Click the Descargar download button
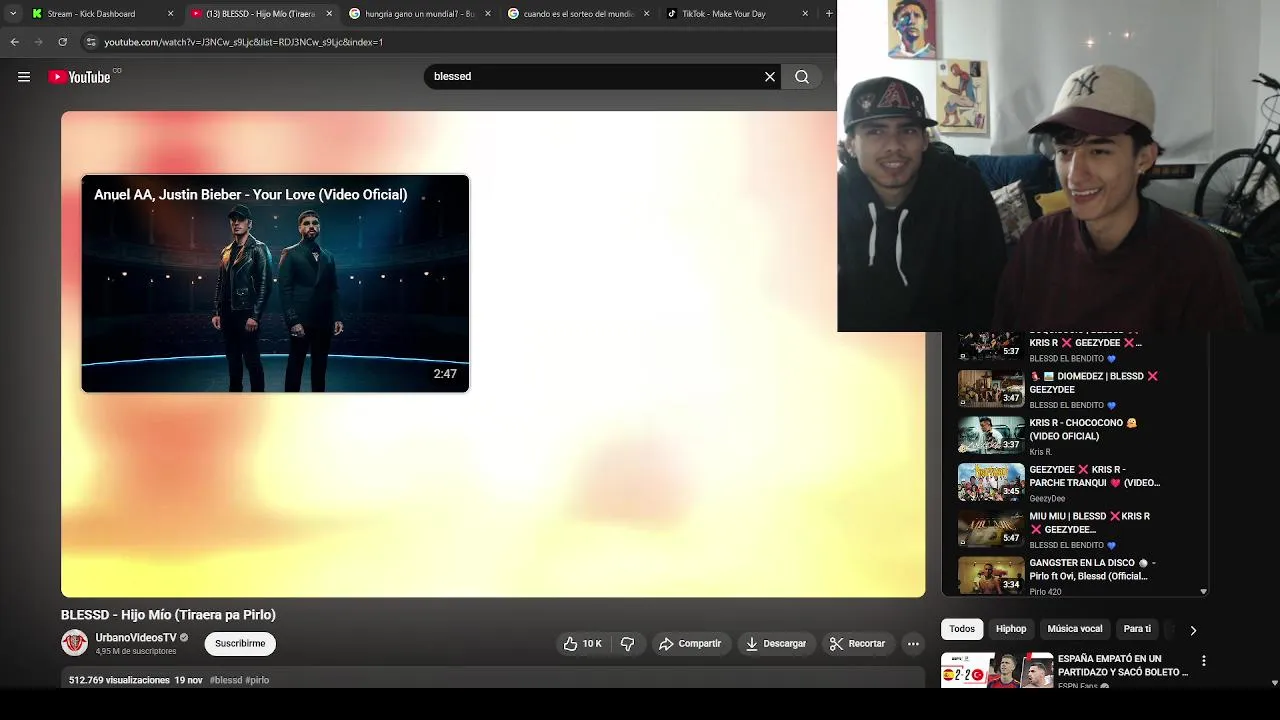The width and height of the screenshot is (1280, 720). 776,644
